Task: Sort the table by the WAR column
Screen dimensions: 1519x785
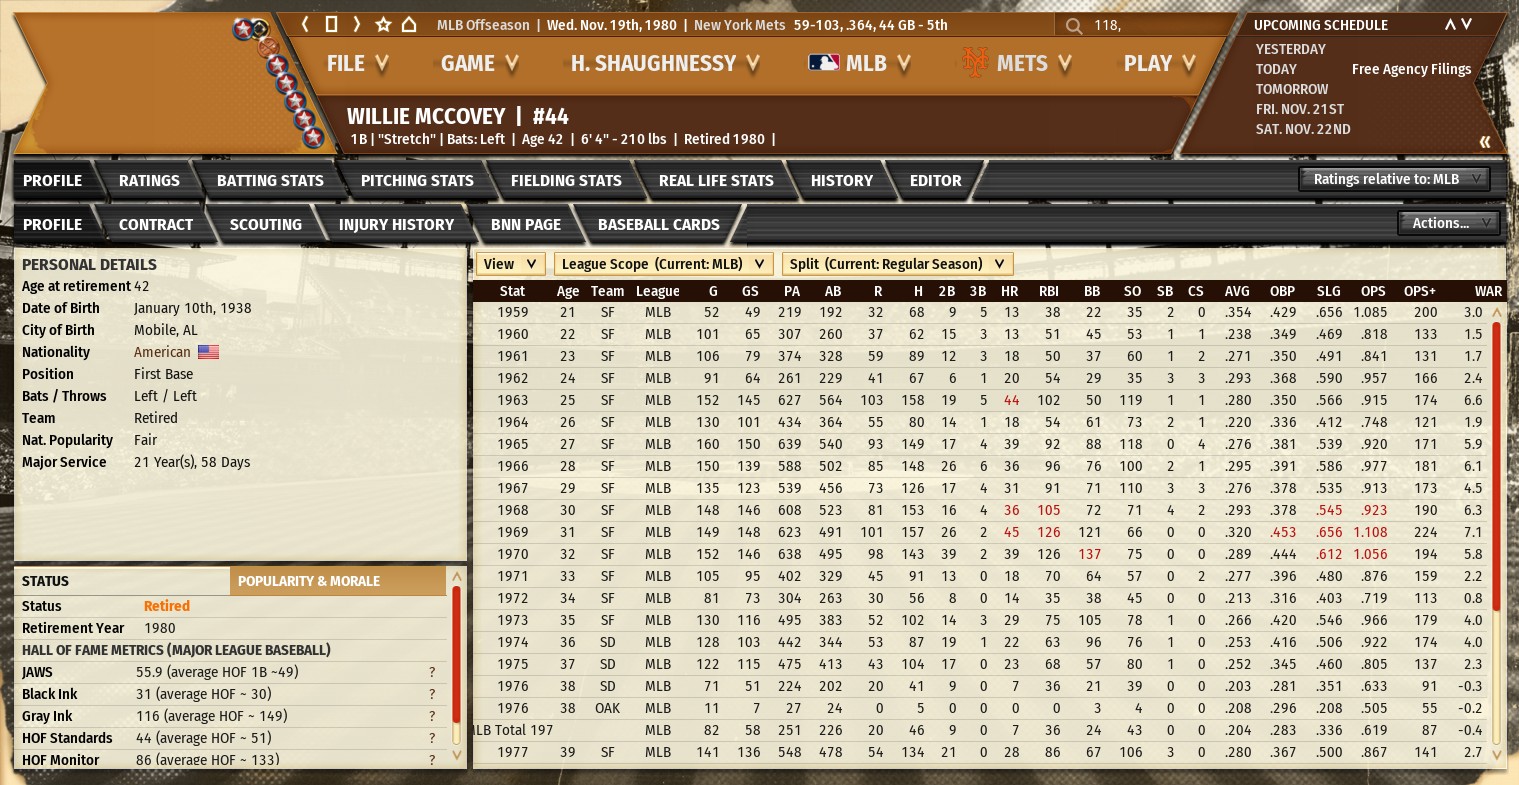Action: pyautogui.click(x=1488, y=291)
